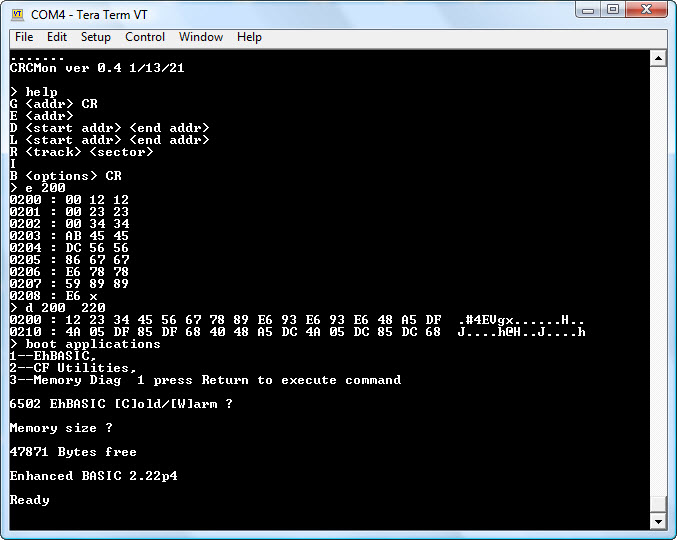Click the "Memory size ?" terminal line
This screenshot has height=540, width=677.
coord(61,428)
